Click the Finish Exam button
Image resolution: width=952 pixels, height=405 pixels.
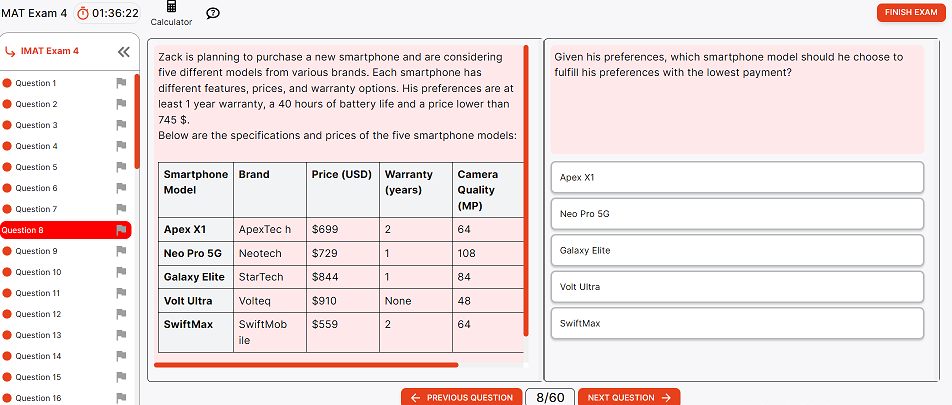(x=911, y=12)
